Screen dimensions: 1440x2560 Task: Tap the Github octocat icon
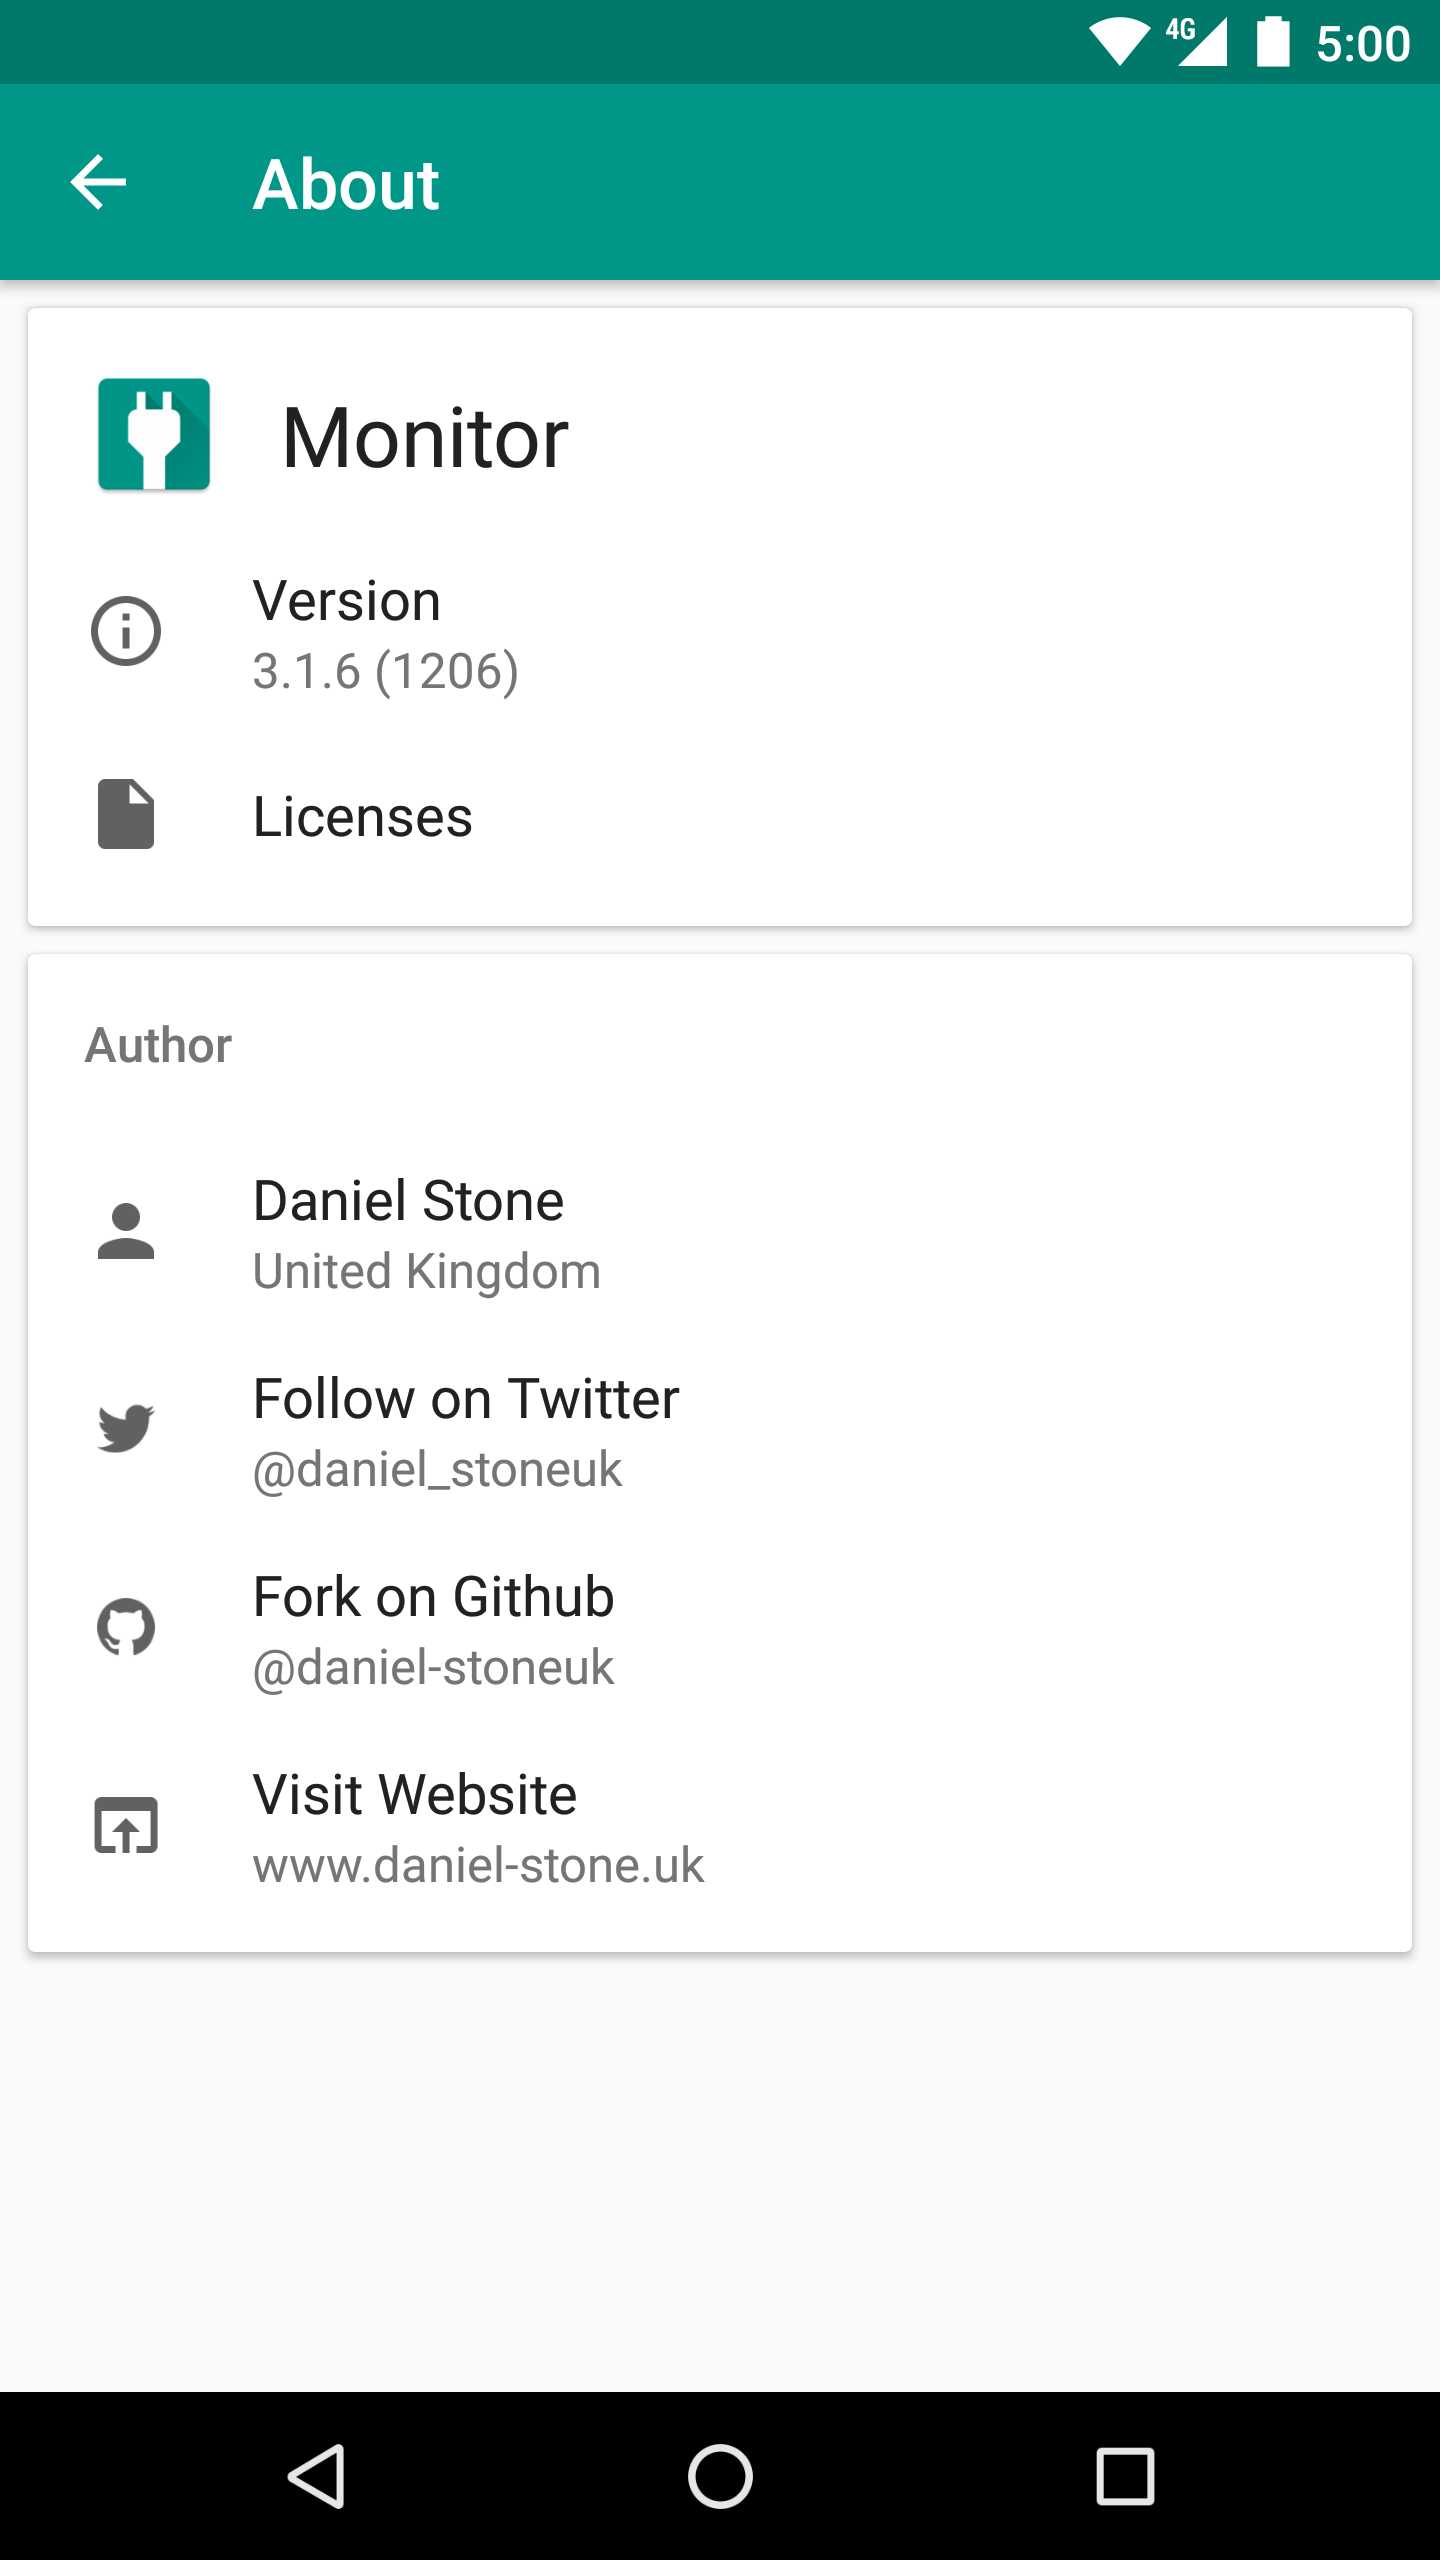pos(126,1627)
